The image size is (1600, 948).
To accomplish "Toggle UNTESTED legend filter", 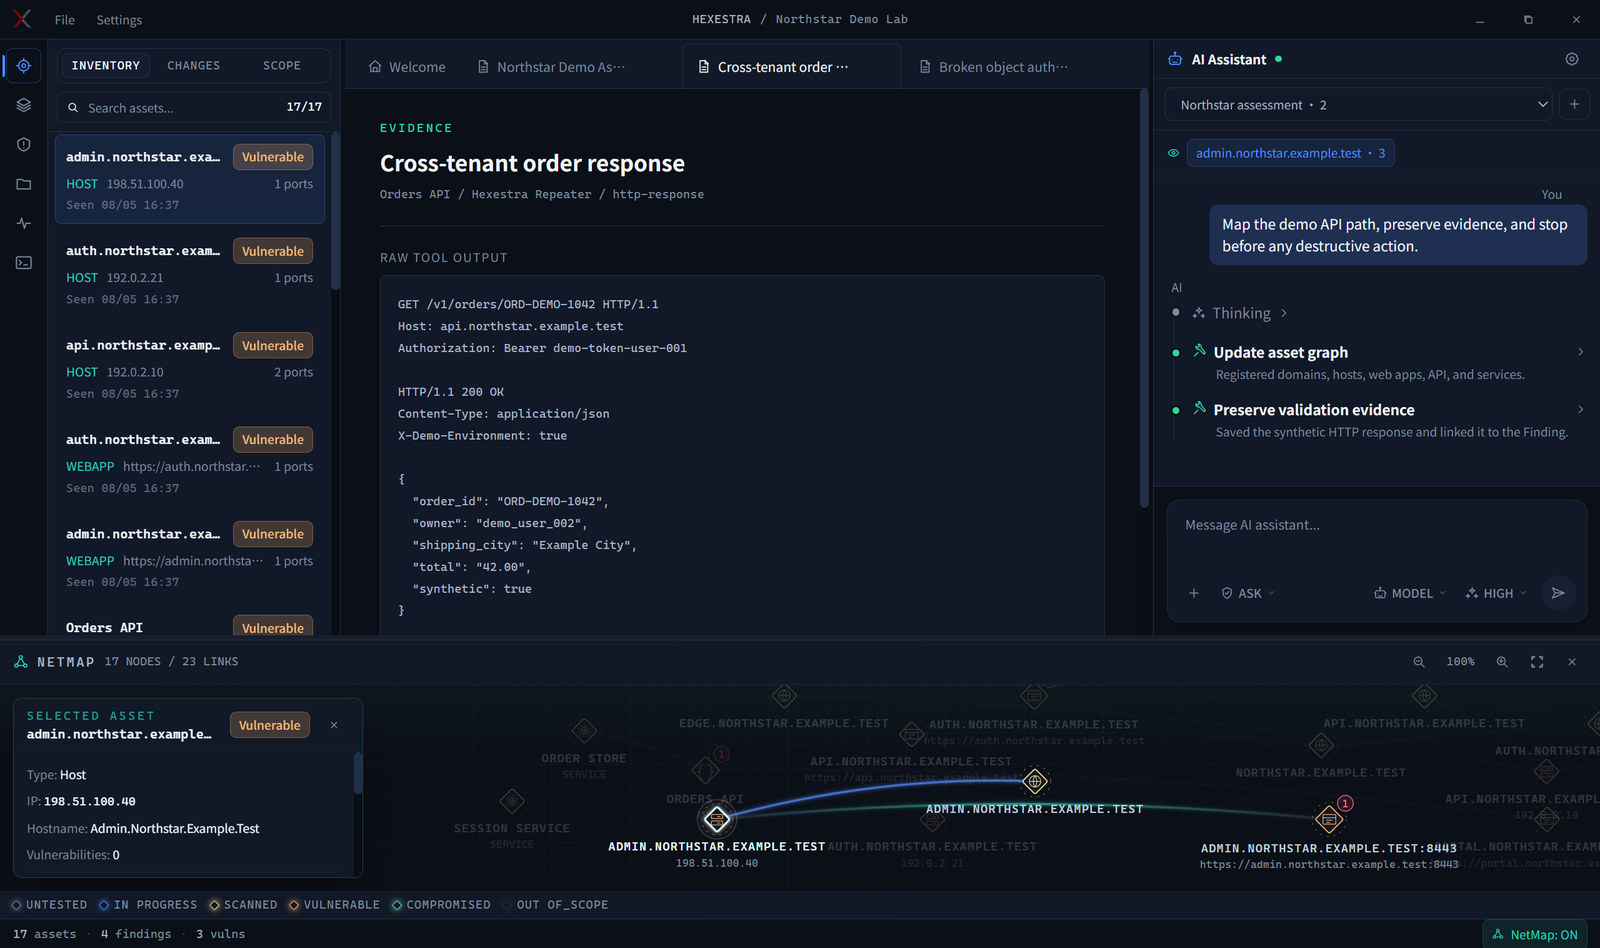I will point(49,905).
